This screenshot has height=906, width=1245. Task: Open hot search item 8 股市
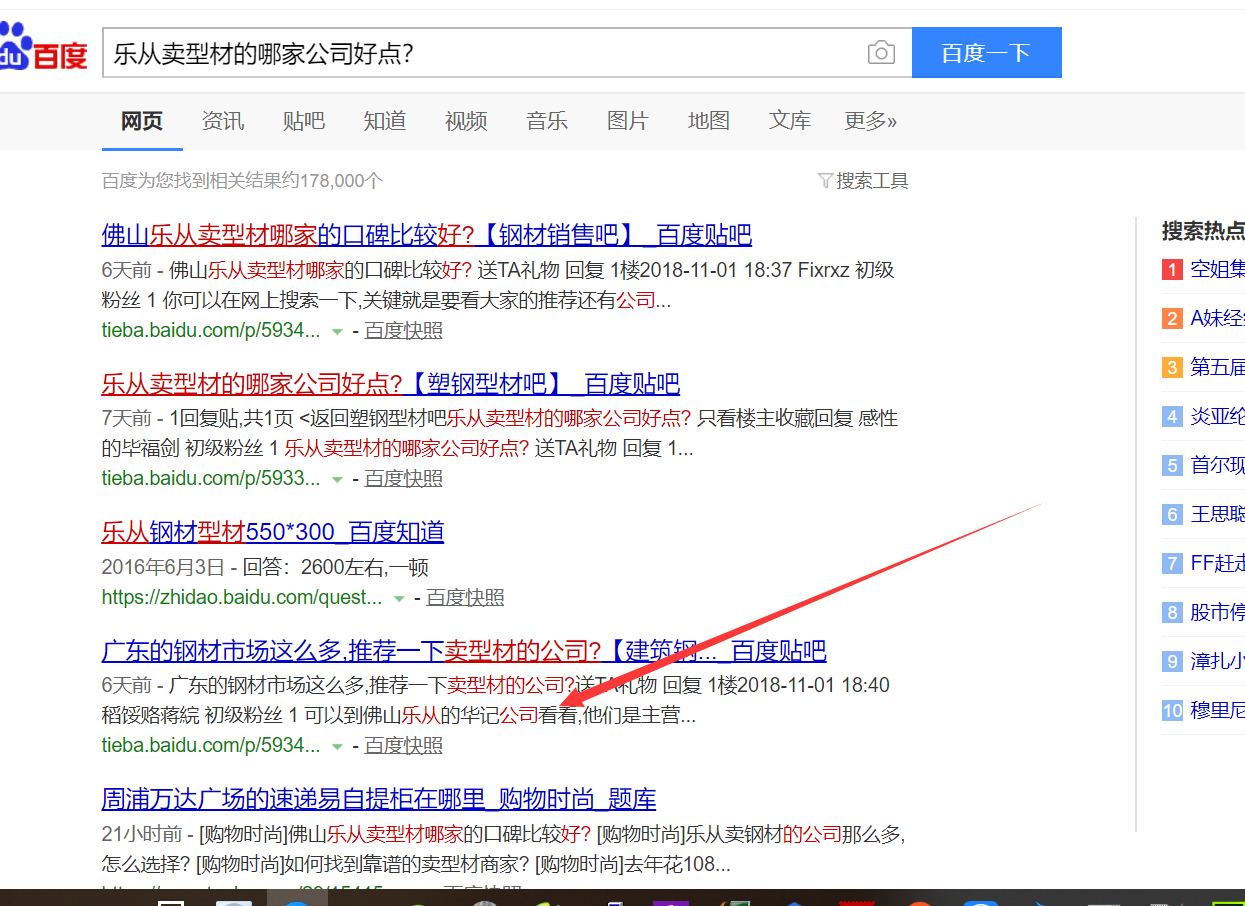point(1217,612)
